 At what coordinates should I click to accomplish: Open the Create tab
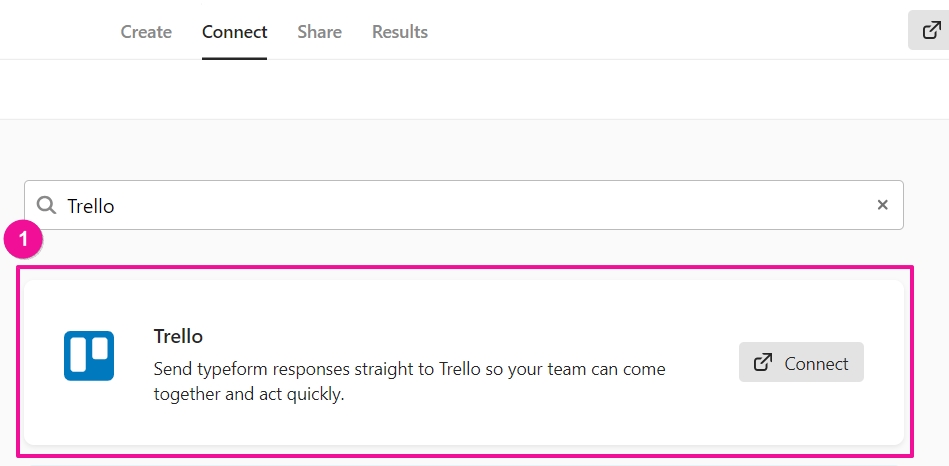pos(146,32)
